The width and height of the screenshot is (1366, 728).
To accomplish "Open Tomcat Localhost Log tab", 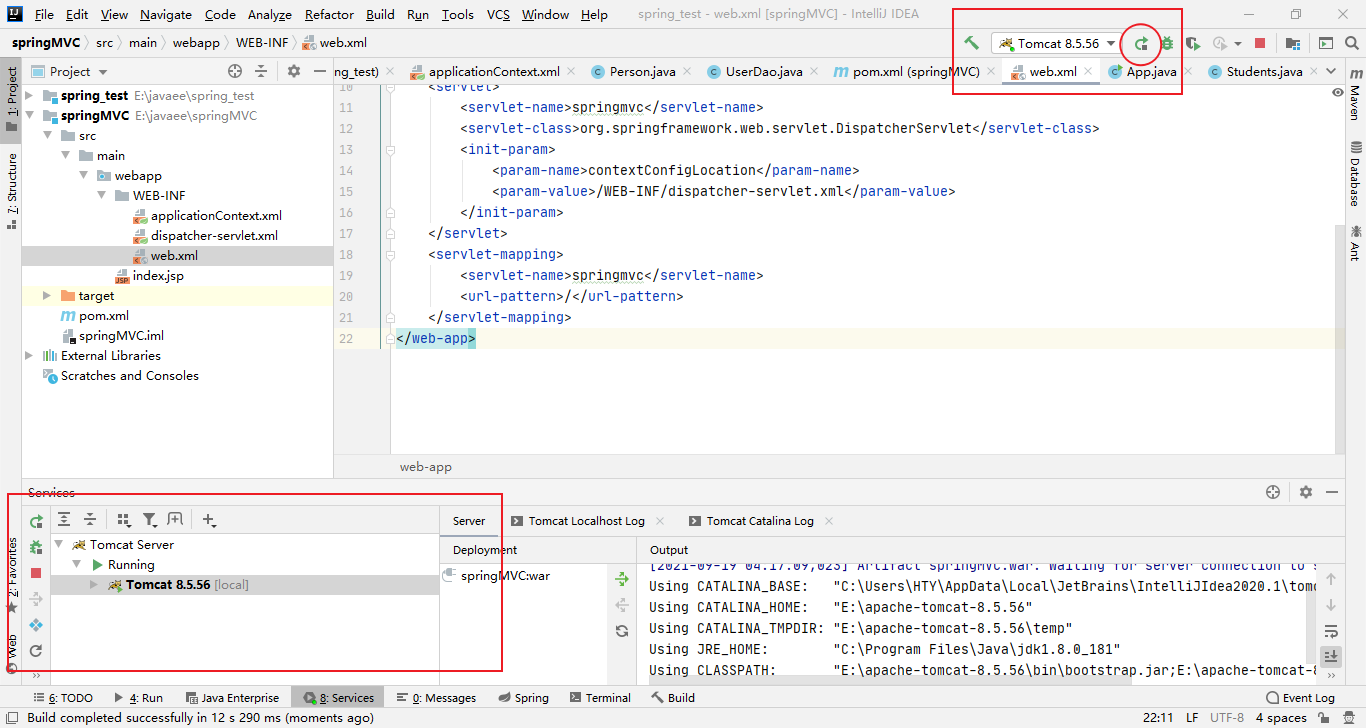I will click(587, 521).
